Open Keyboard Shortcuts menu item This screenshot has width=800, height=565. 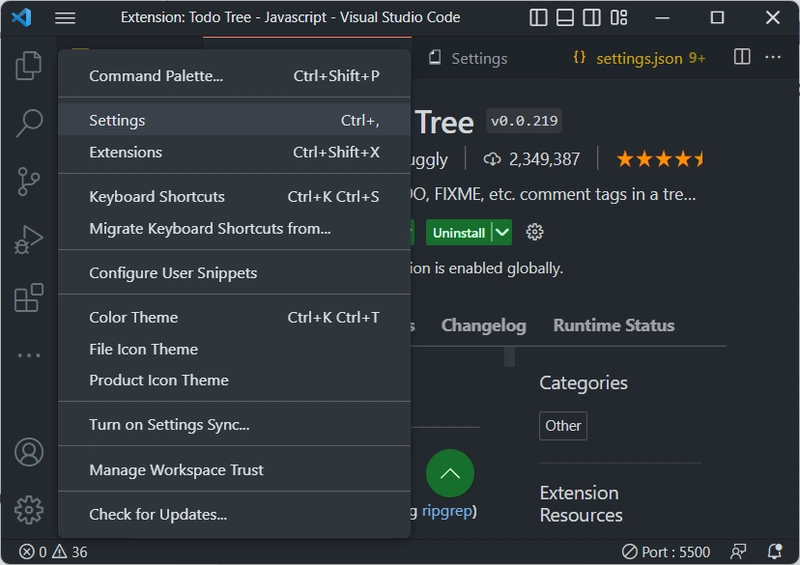click(234, 196)
